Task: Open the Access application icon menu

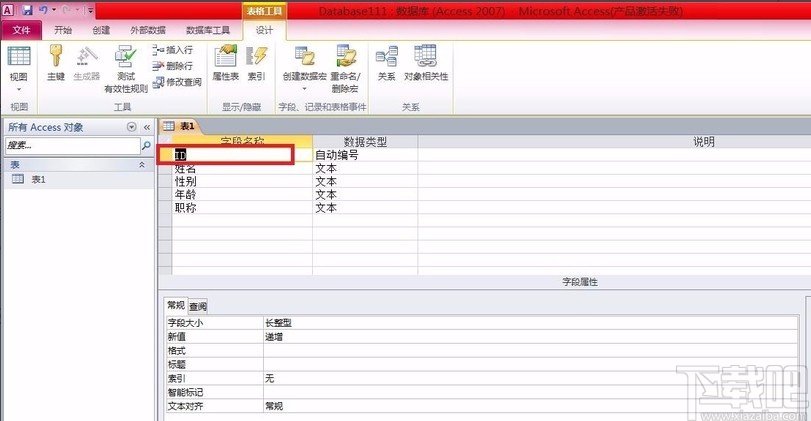Action: click(x=8, y=10)
